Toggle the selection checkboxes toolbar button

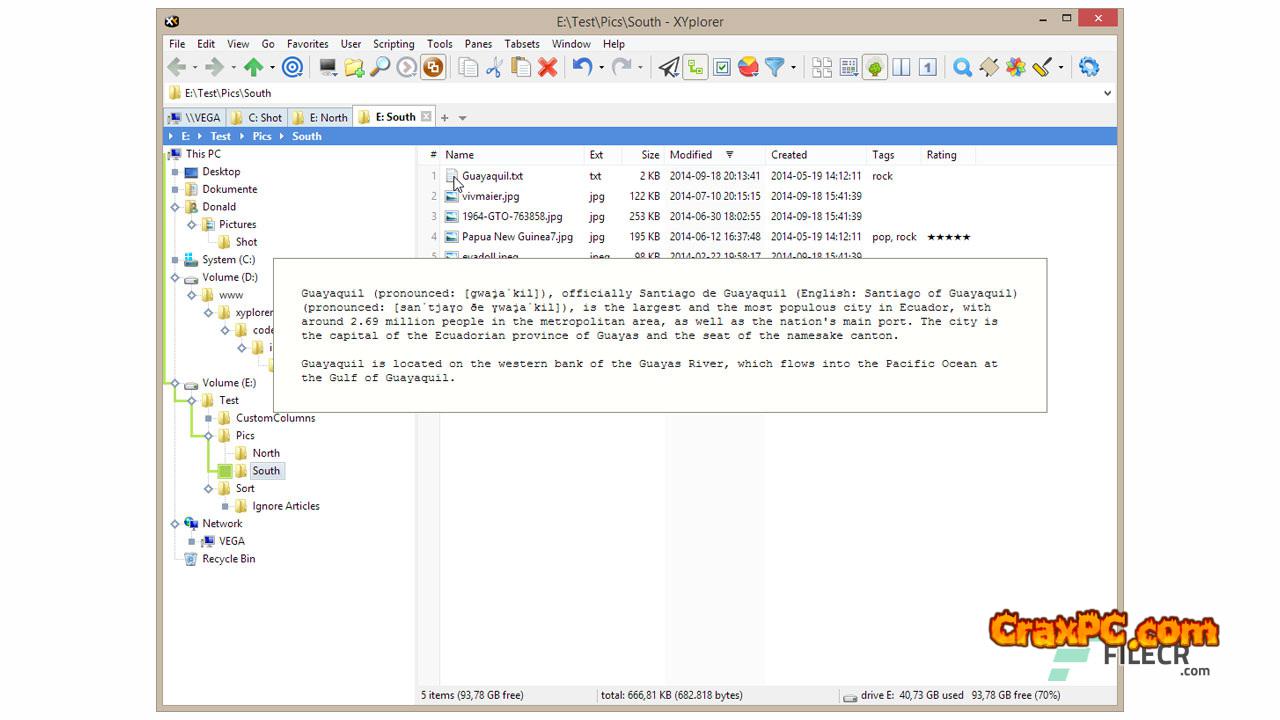click(722, 67)
